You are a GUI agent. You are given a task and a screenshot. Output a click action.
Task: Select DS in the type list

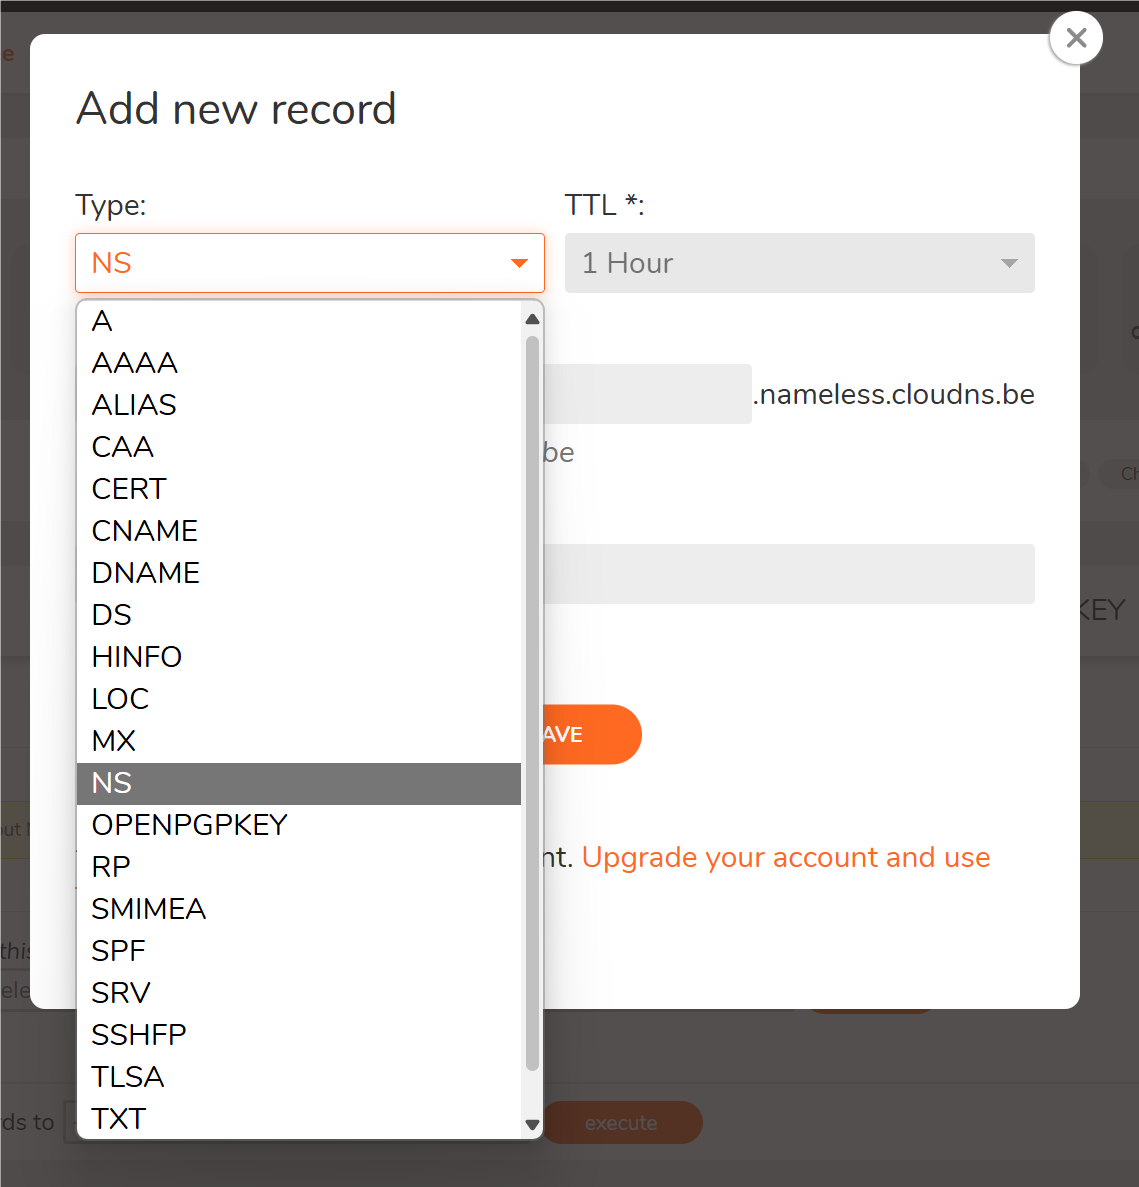coord(299,615)
